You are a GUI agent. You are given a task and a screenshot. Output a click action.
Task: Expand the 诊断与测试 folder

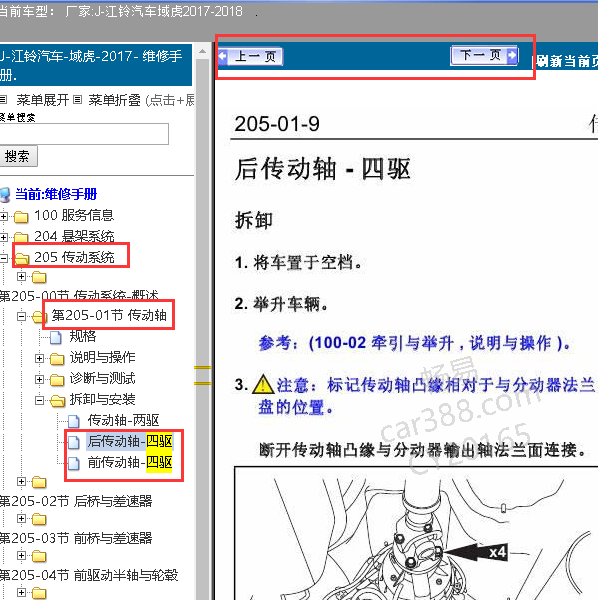[39, 379]
